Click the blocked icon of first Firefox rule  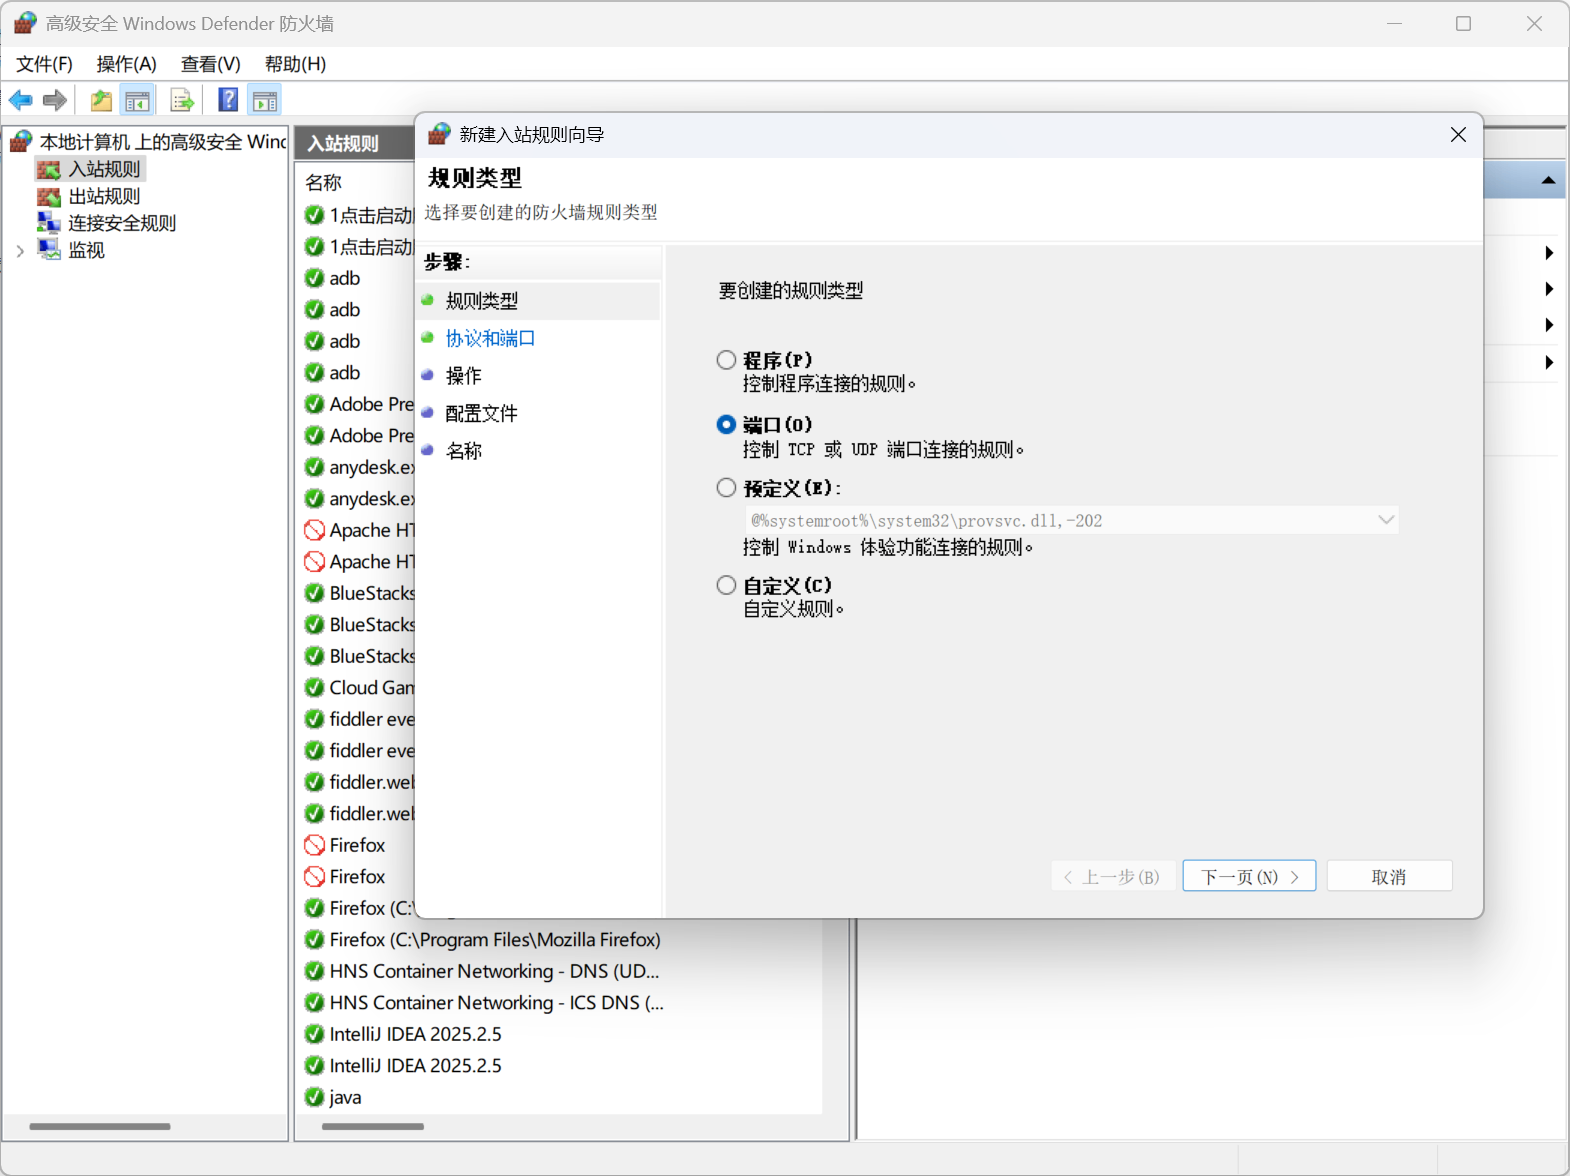point(315,845)
